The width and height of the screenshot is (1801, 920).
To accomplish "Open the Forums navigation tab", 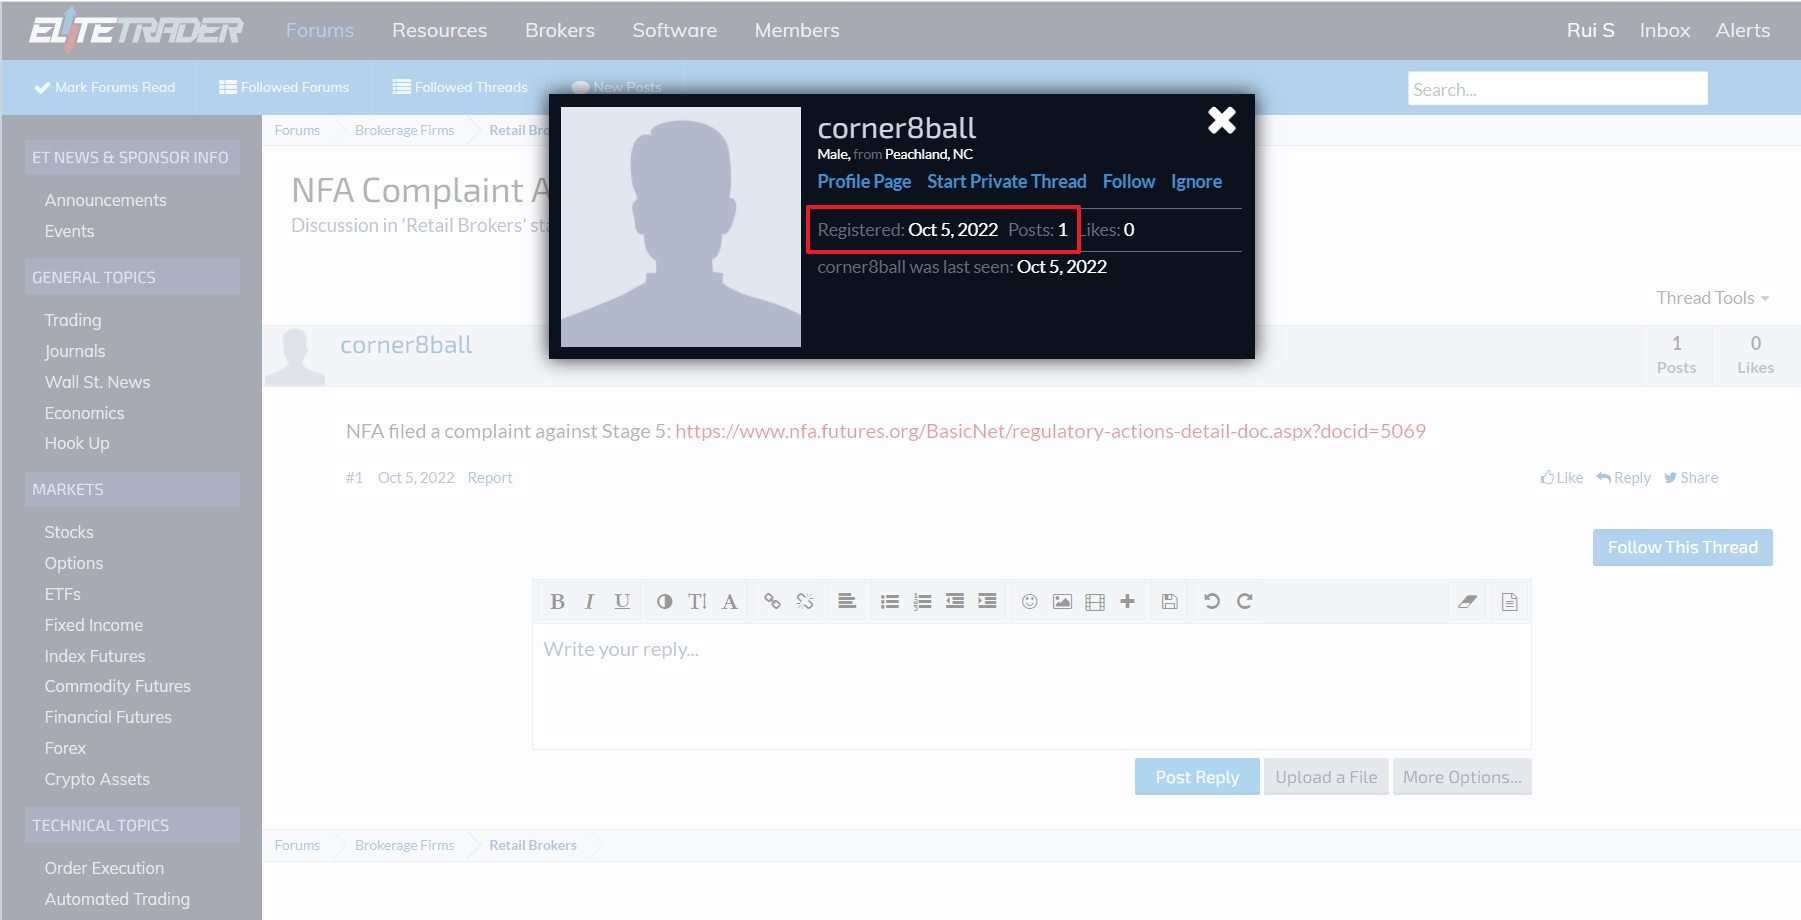I will click(320, 30).
